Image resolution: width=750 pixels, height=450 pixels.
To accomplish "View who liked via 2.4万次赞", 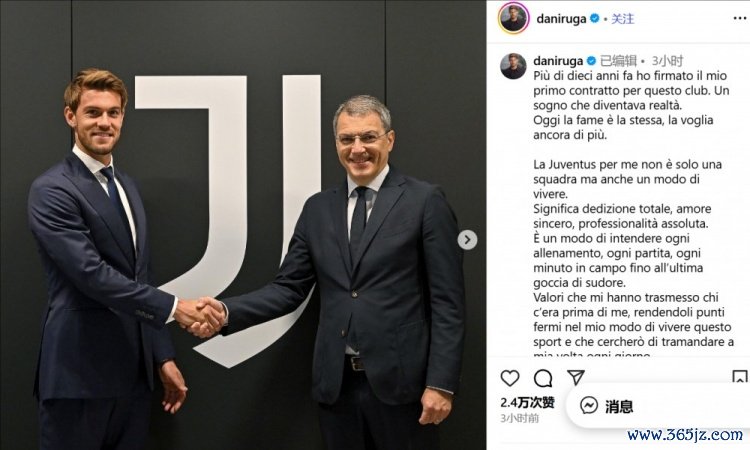I will (x=527, y=403).
